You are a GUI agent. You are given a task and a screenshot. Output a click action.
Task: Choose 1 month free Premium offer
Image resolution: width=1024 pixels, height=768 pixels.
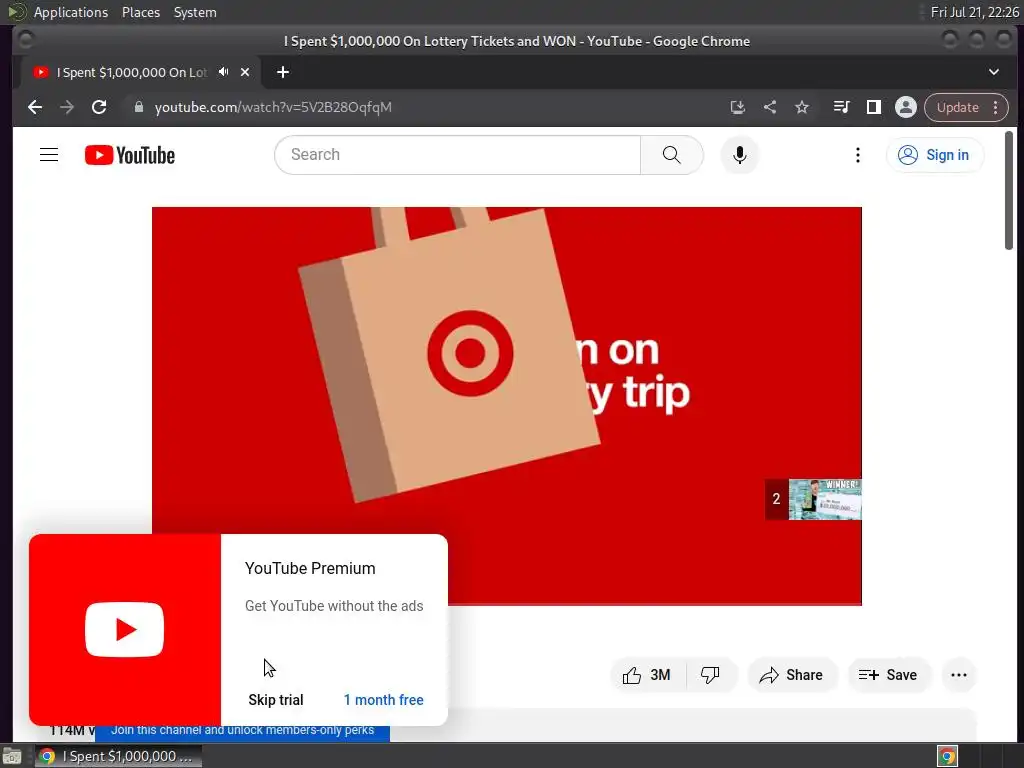pyautogui.click(x=383, y=699)
